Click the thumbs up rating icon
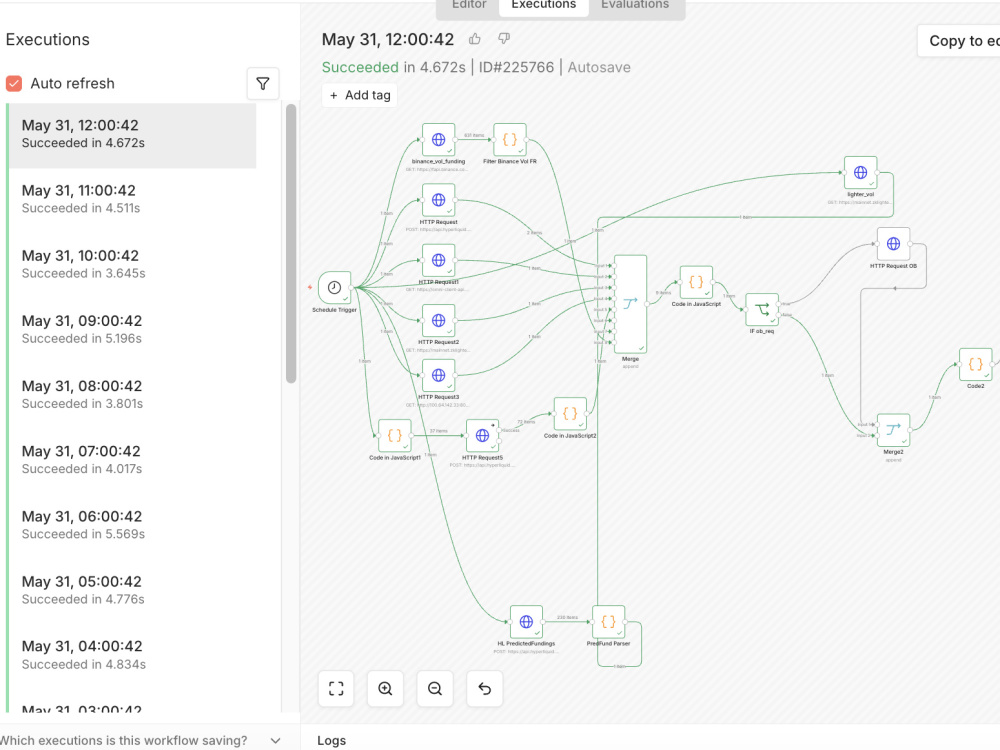The image size is (1000, 750). 474,40
